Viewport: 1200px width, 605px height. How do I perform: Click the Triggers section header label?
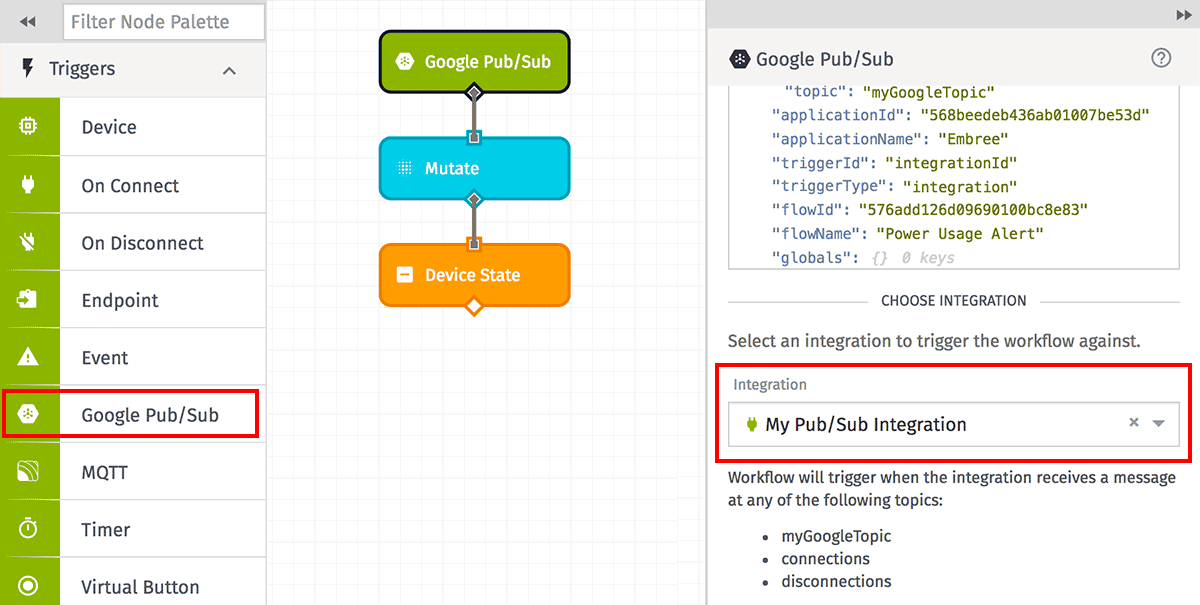(82, 69)
